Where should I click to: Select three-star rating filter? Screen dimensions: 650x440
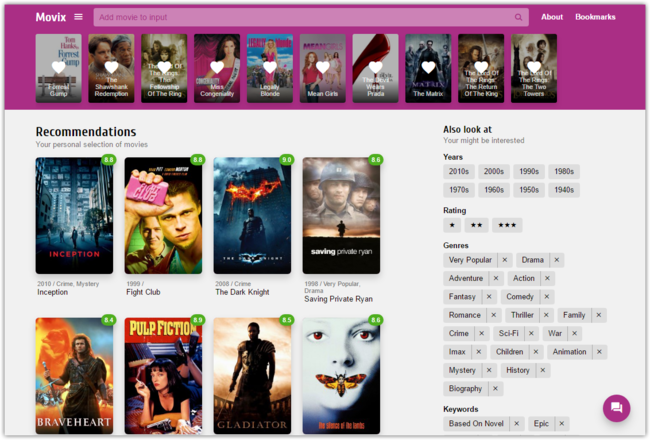[x=507, y=225]
